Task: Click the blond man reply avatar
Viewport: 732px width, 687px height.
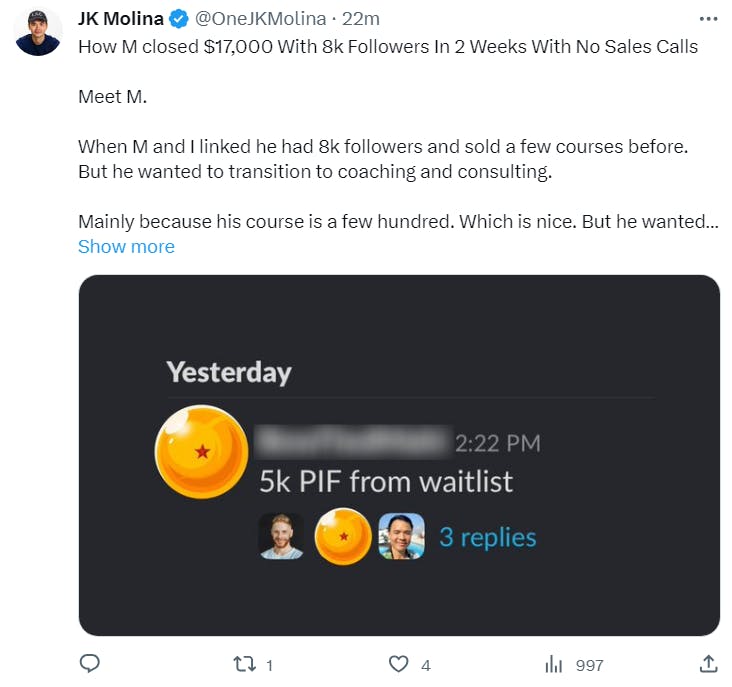Action: 281,537
